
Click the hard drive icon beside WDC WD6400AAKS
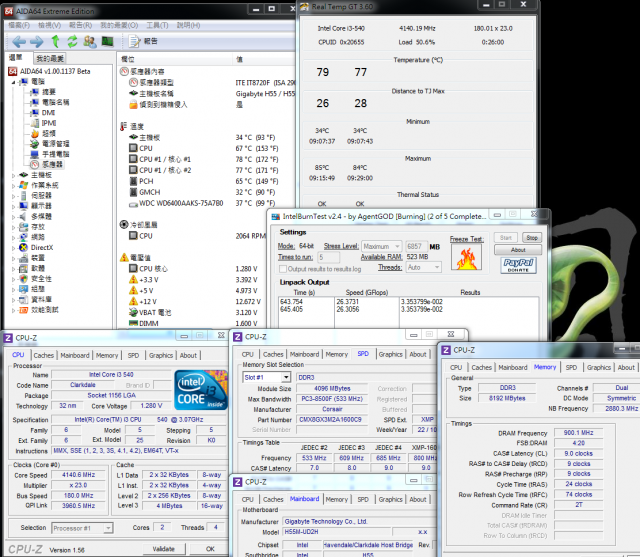coord(133,204)
